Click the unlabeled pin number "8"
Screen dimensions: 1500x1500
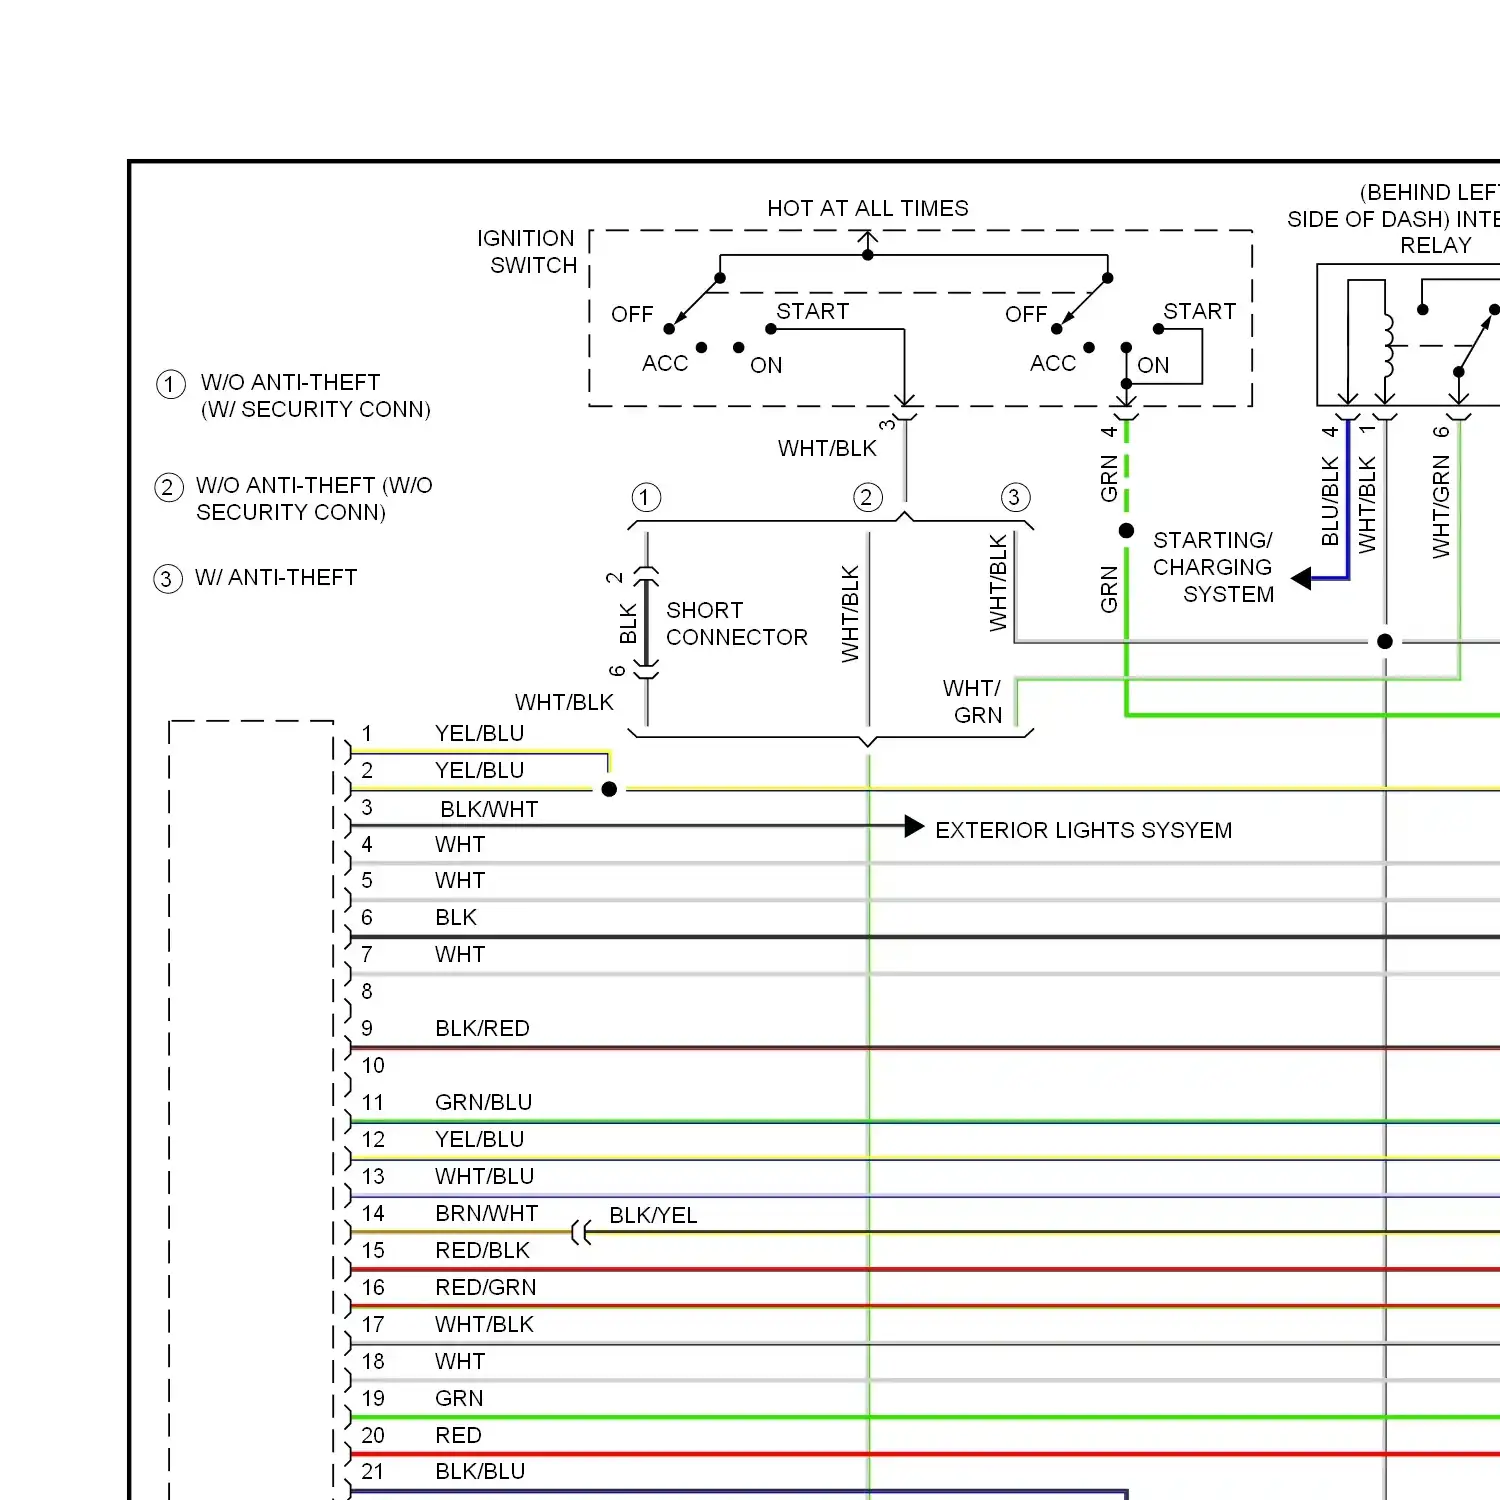(367, 991)
